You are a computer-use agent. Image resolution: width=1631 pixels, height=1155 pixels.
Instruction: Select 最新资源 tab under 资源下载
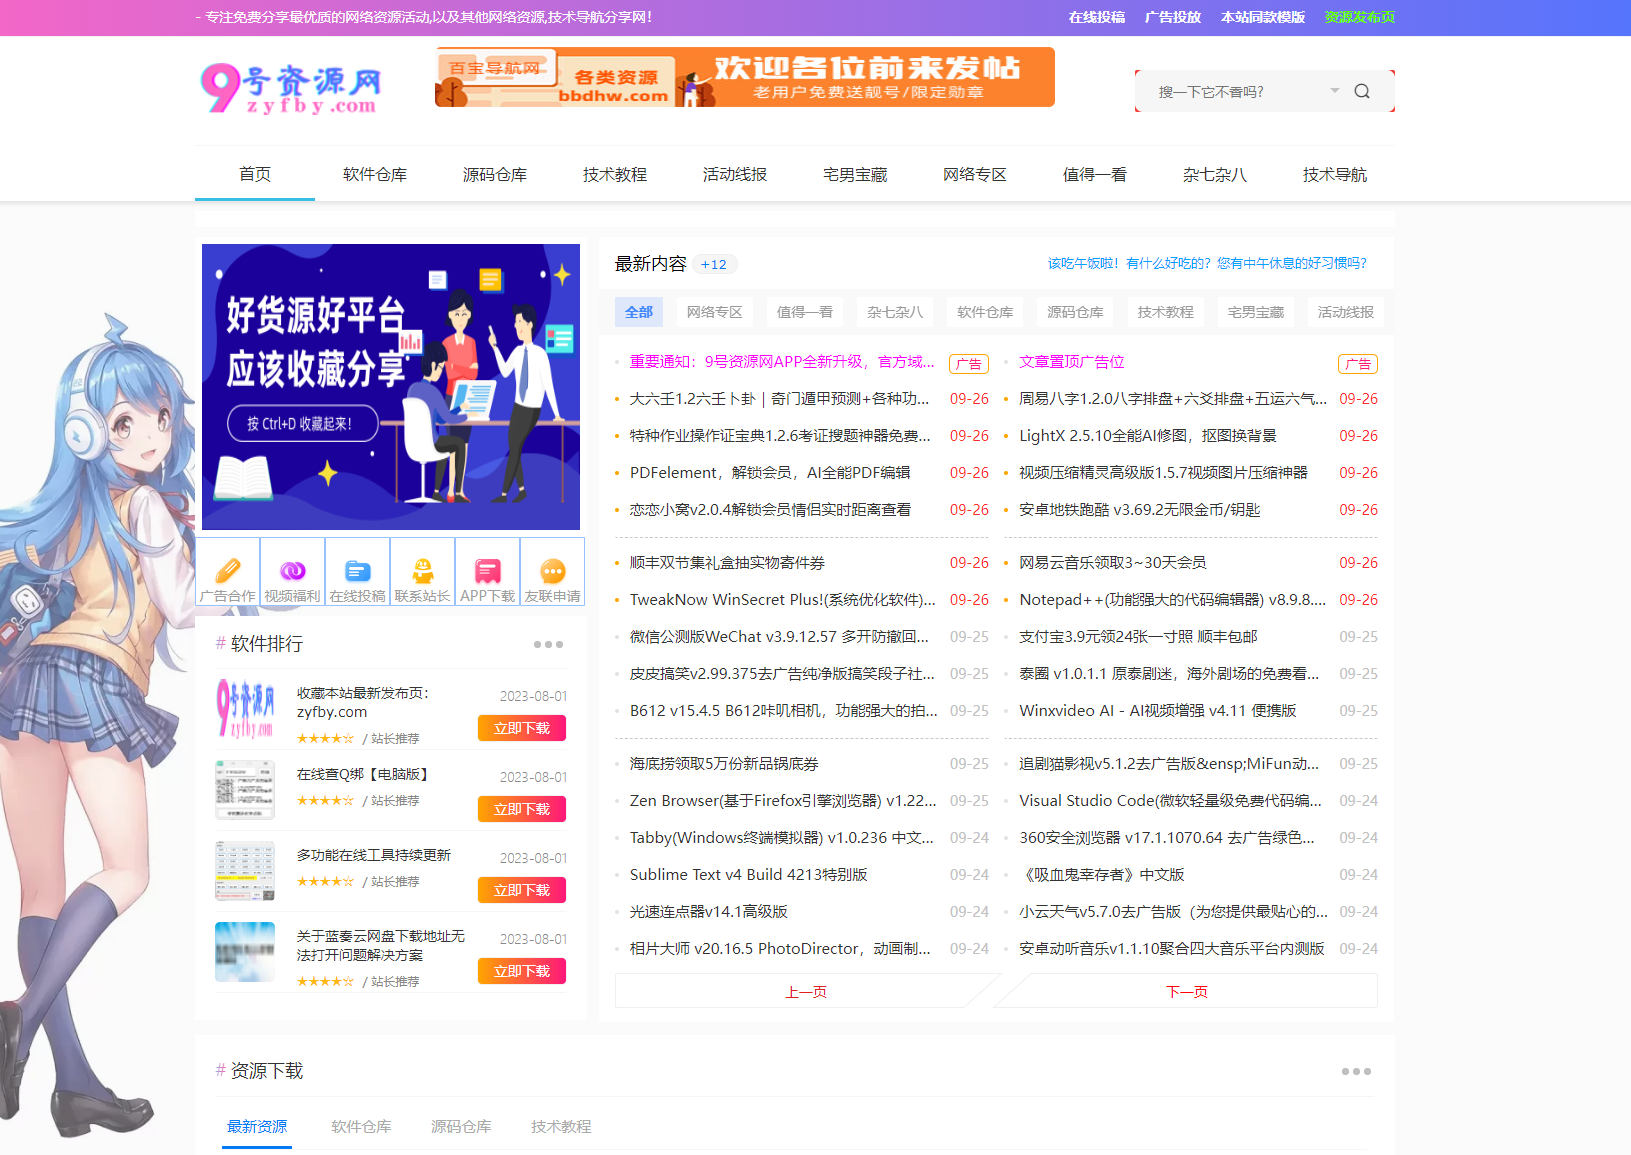point(257,1126)
